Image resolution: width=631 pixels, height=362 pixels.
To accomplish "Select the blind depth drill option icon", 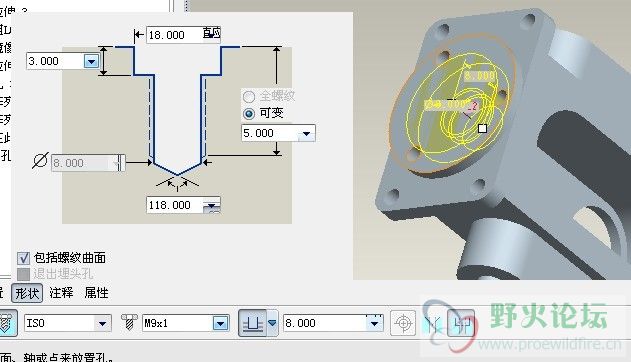I will [x=252, y=323].
